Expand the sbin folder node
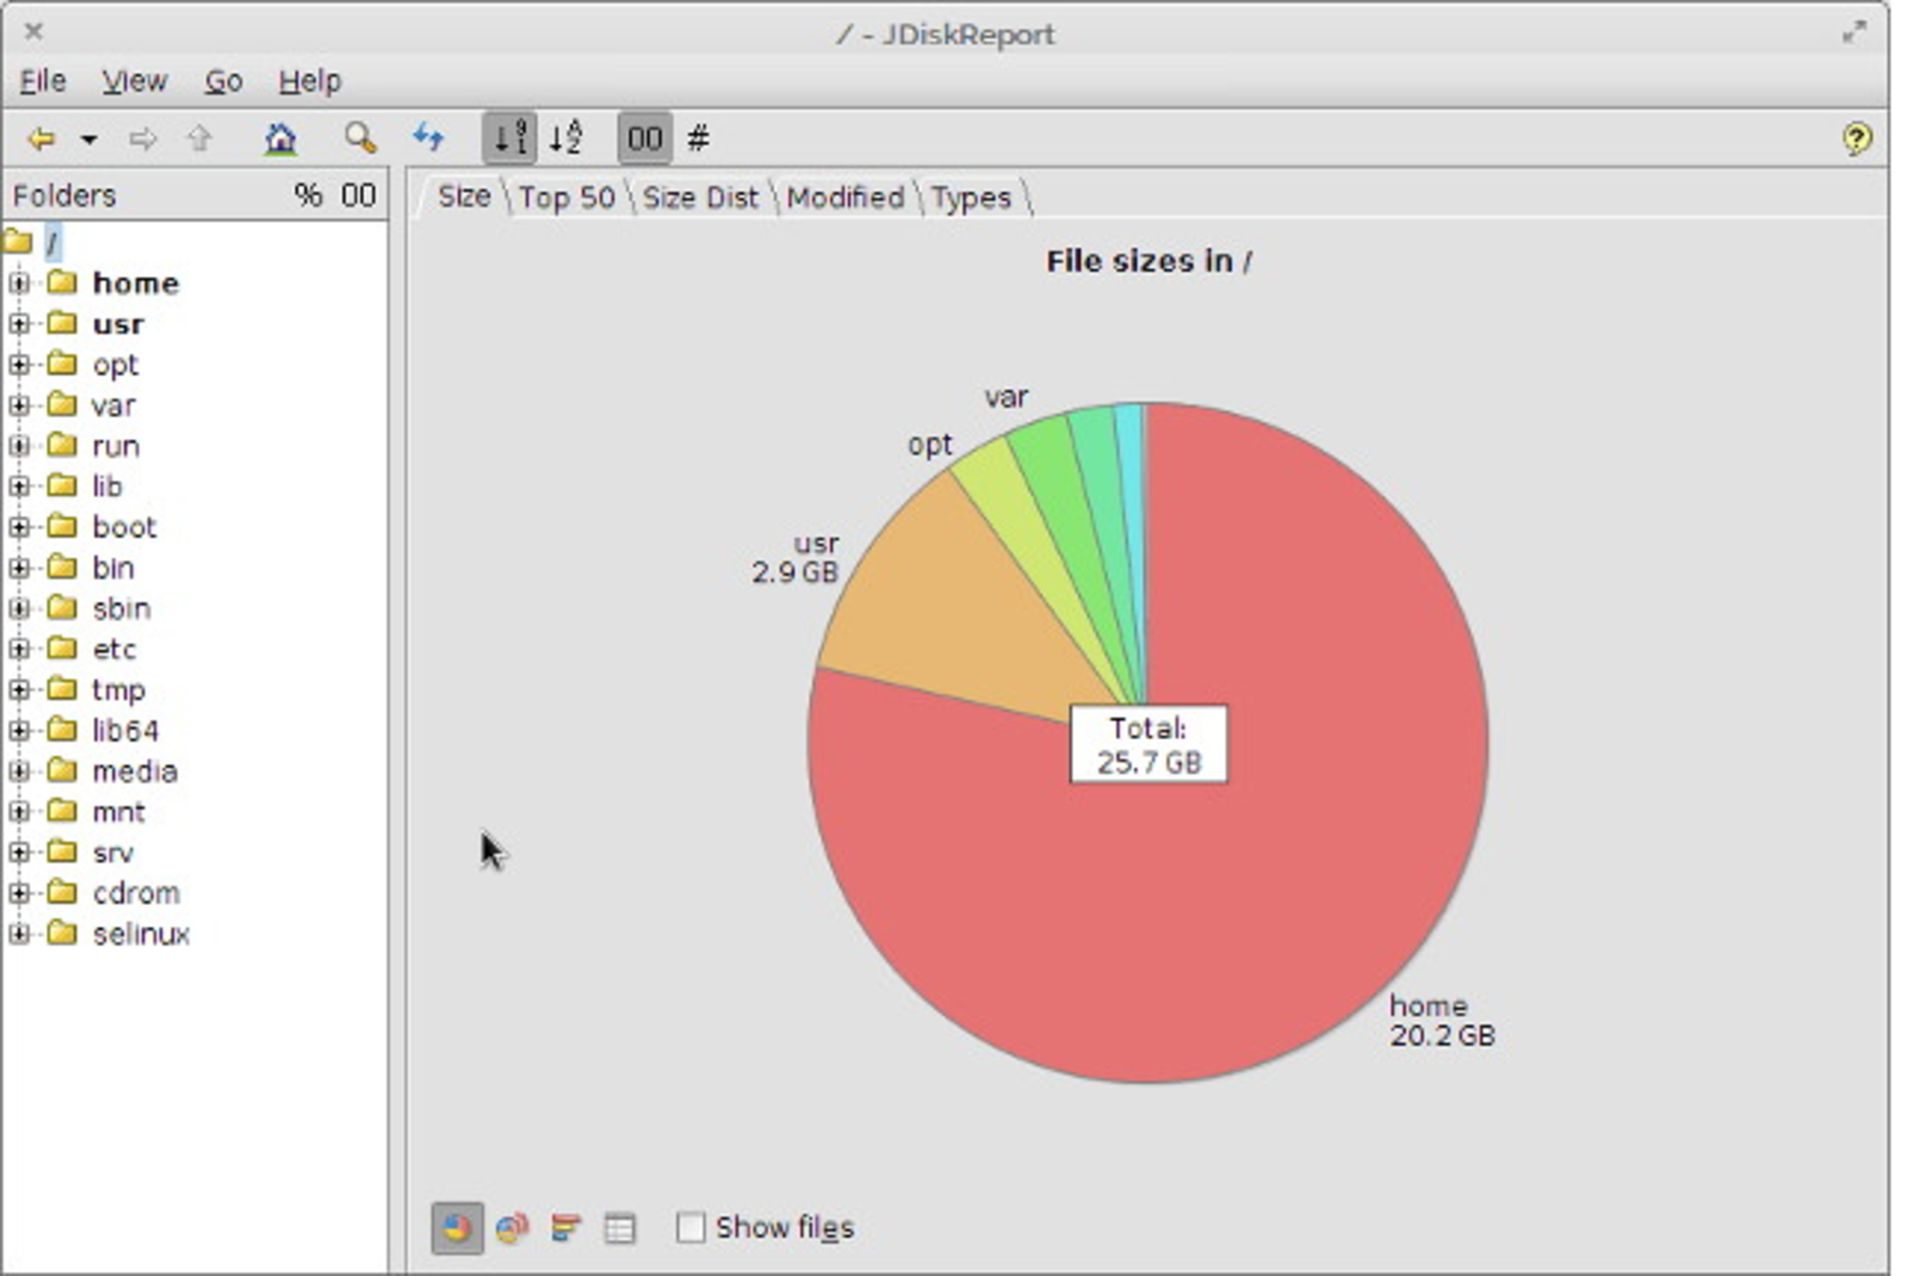The image size is (1920, 1276). [19, 608]
